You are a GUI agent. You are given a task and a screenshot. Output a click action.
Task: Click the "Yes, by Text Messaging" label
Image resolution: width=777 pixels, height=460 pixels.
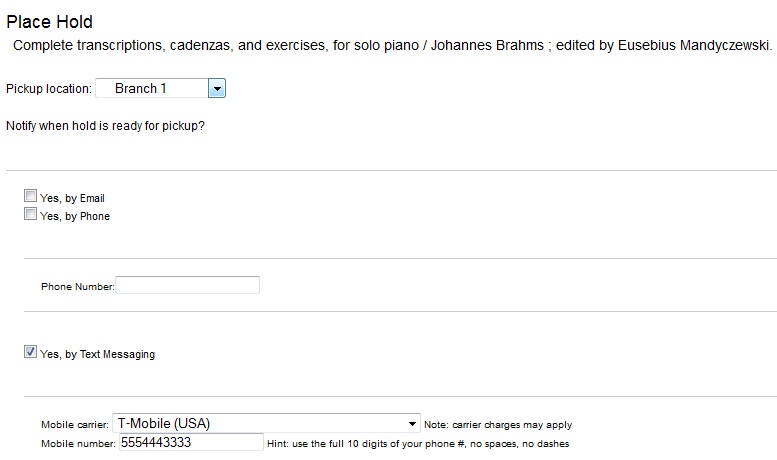(x=97, y=354)
